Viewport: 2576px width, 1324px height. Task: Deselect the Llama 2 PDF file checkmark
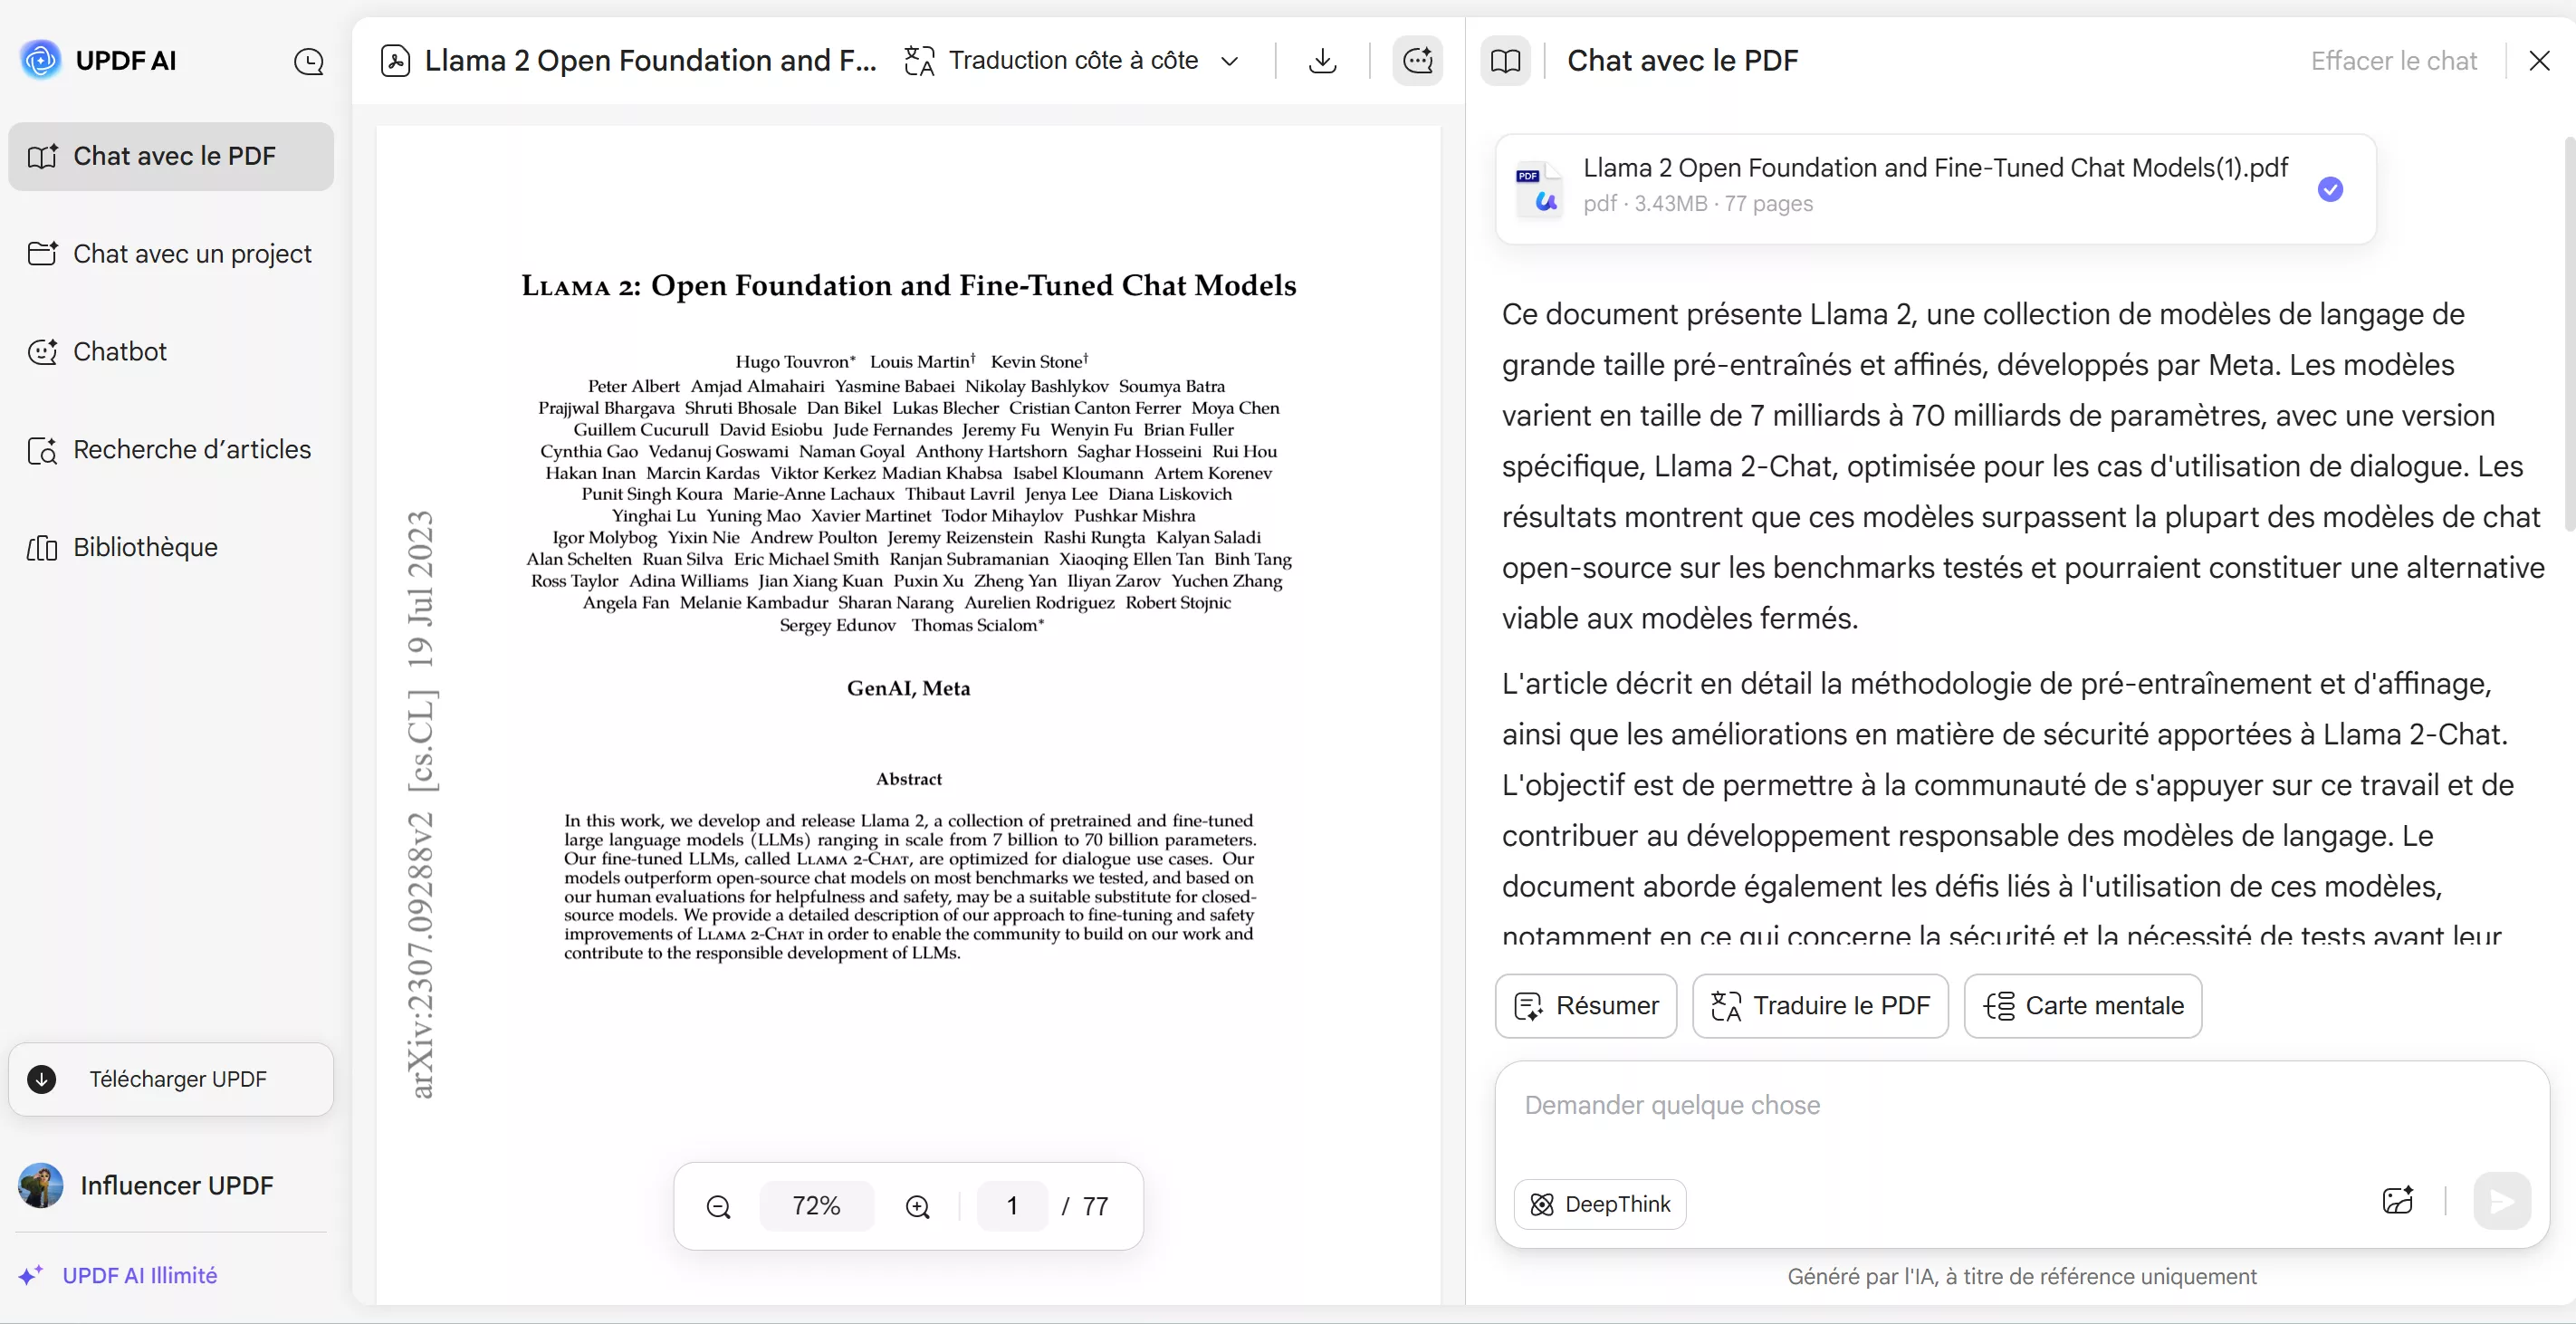(2330, 189)
